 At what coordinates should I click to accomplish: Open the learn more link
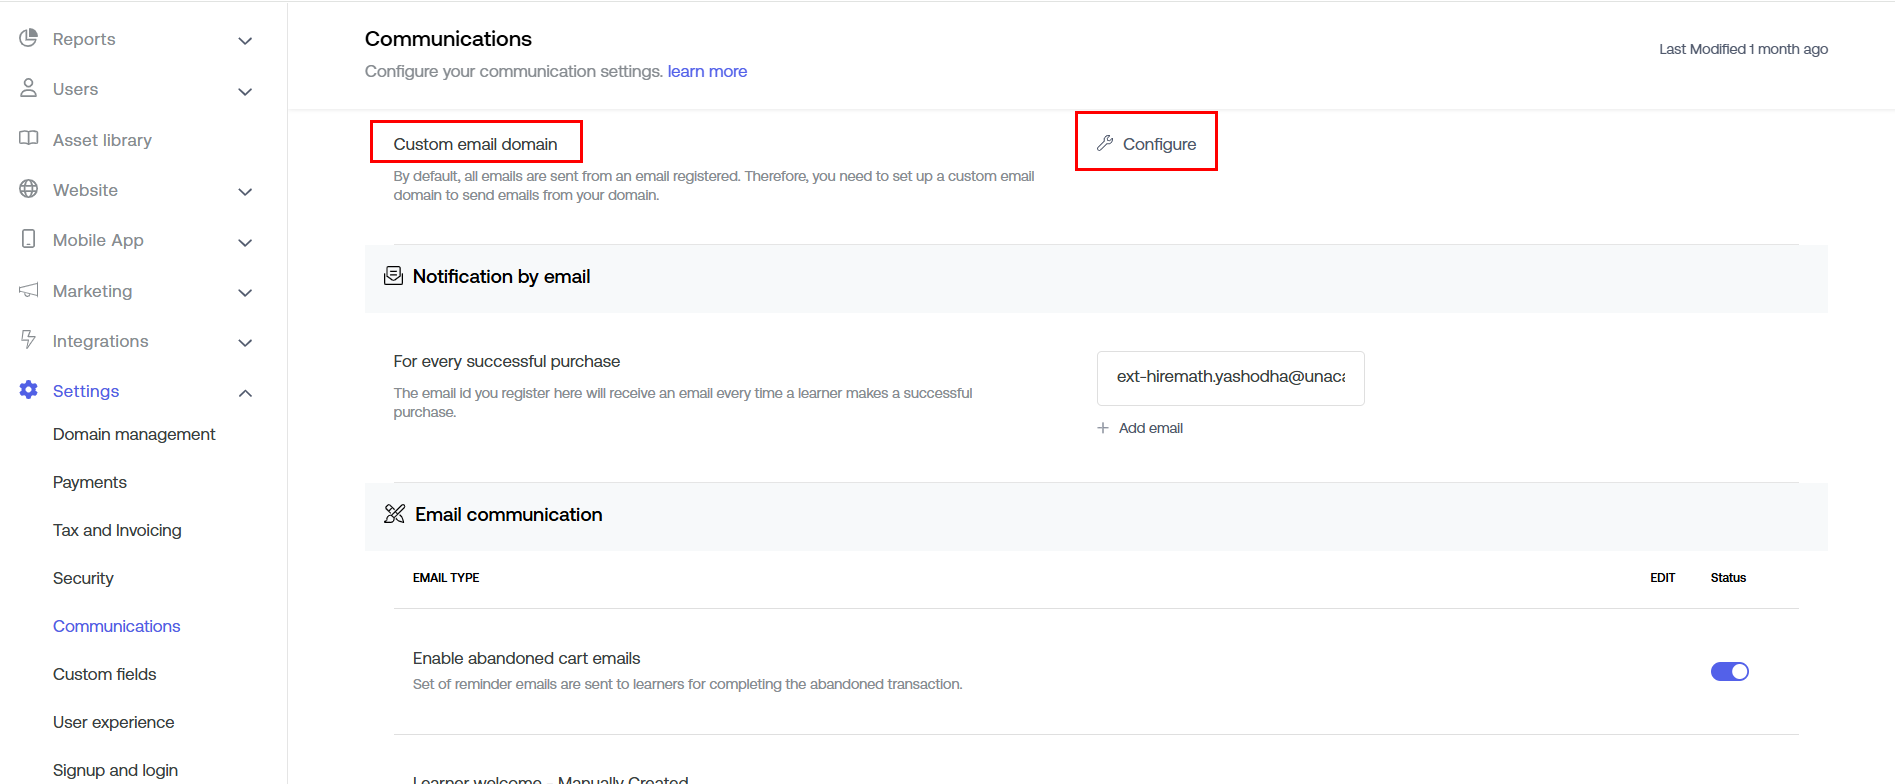(707, 71)
